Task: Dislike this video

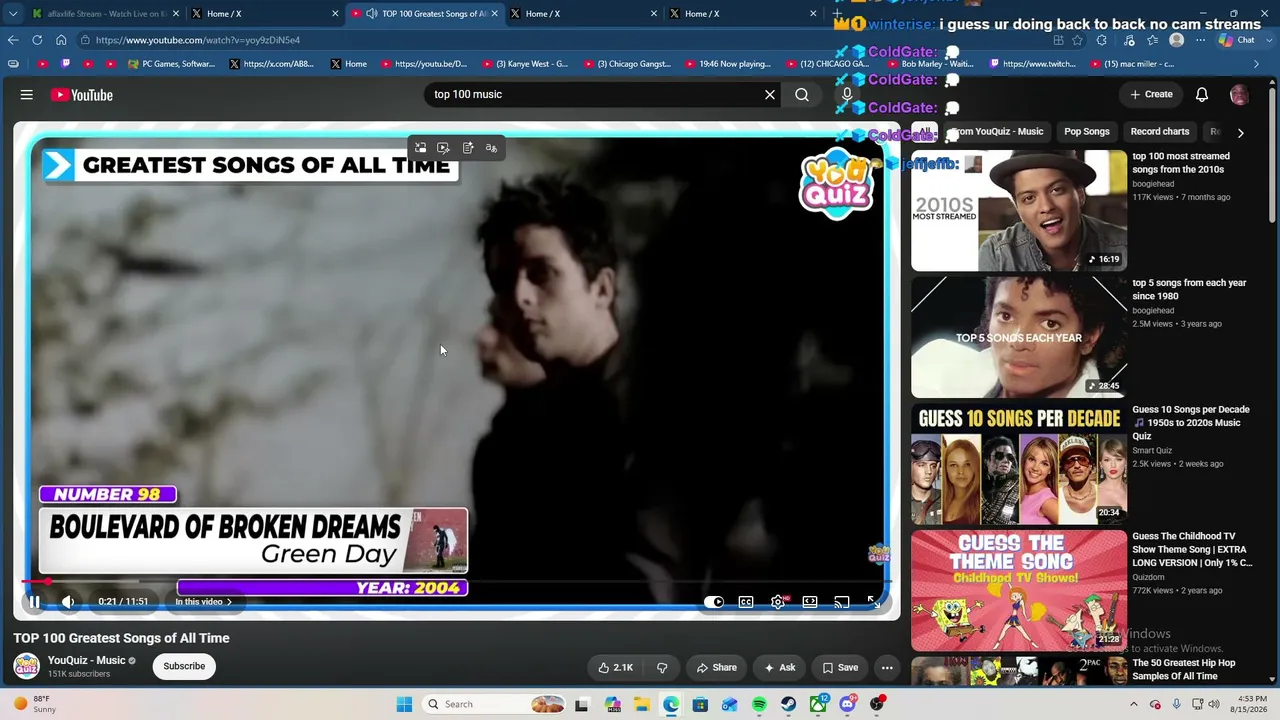Action: tap(662, 668)
